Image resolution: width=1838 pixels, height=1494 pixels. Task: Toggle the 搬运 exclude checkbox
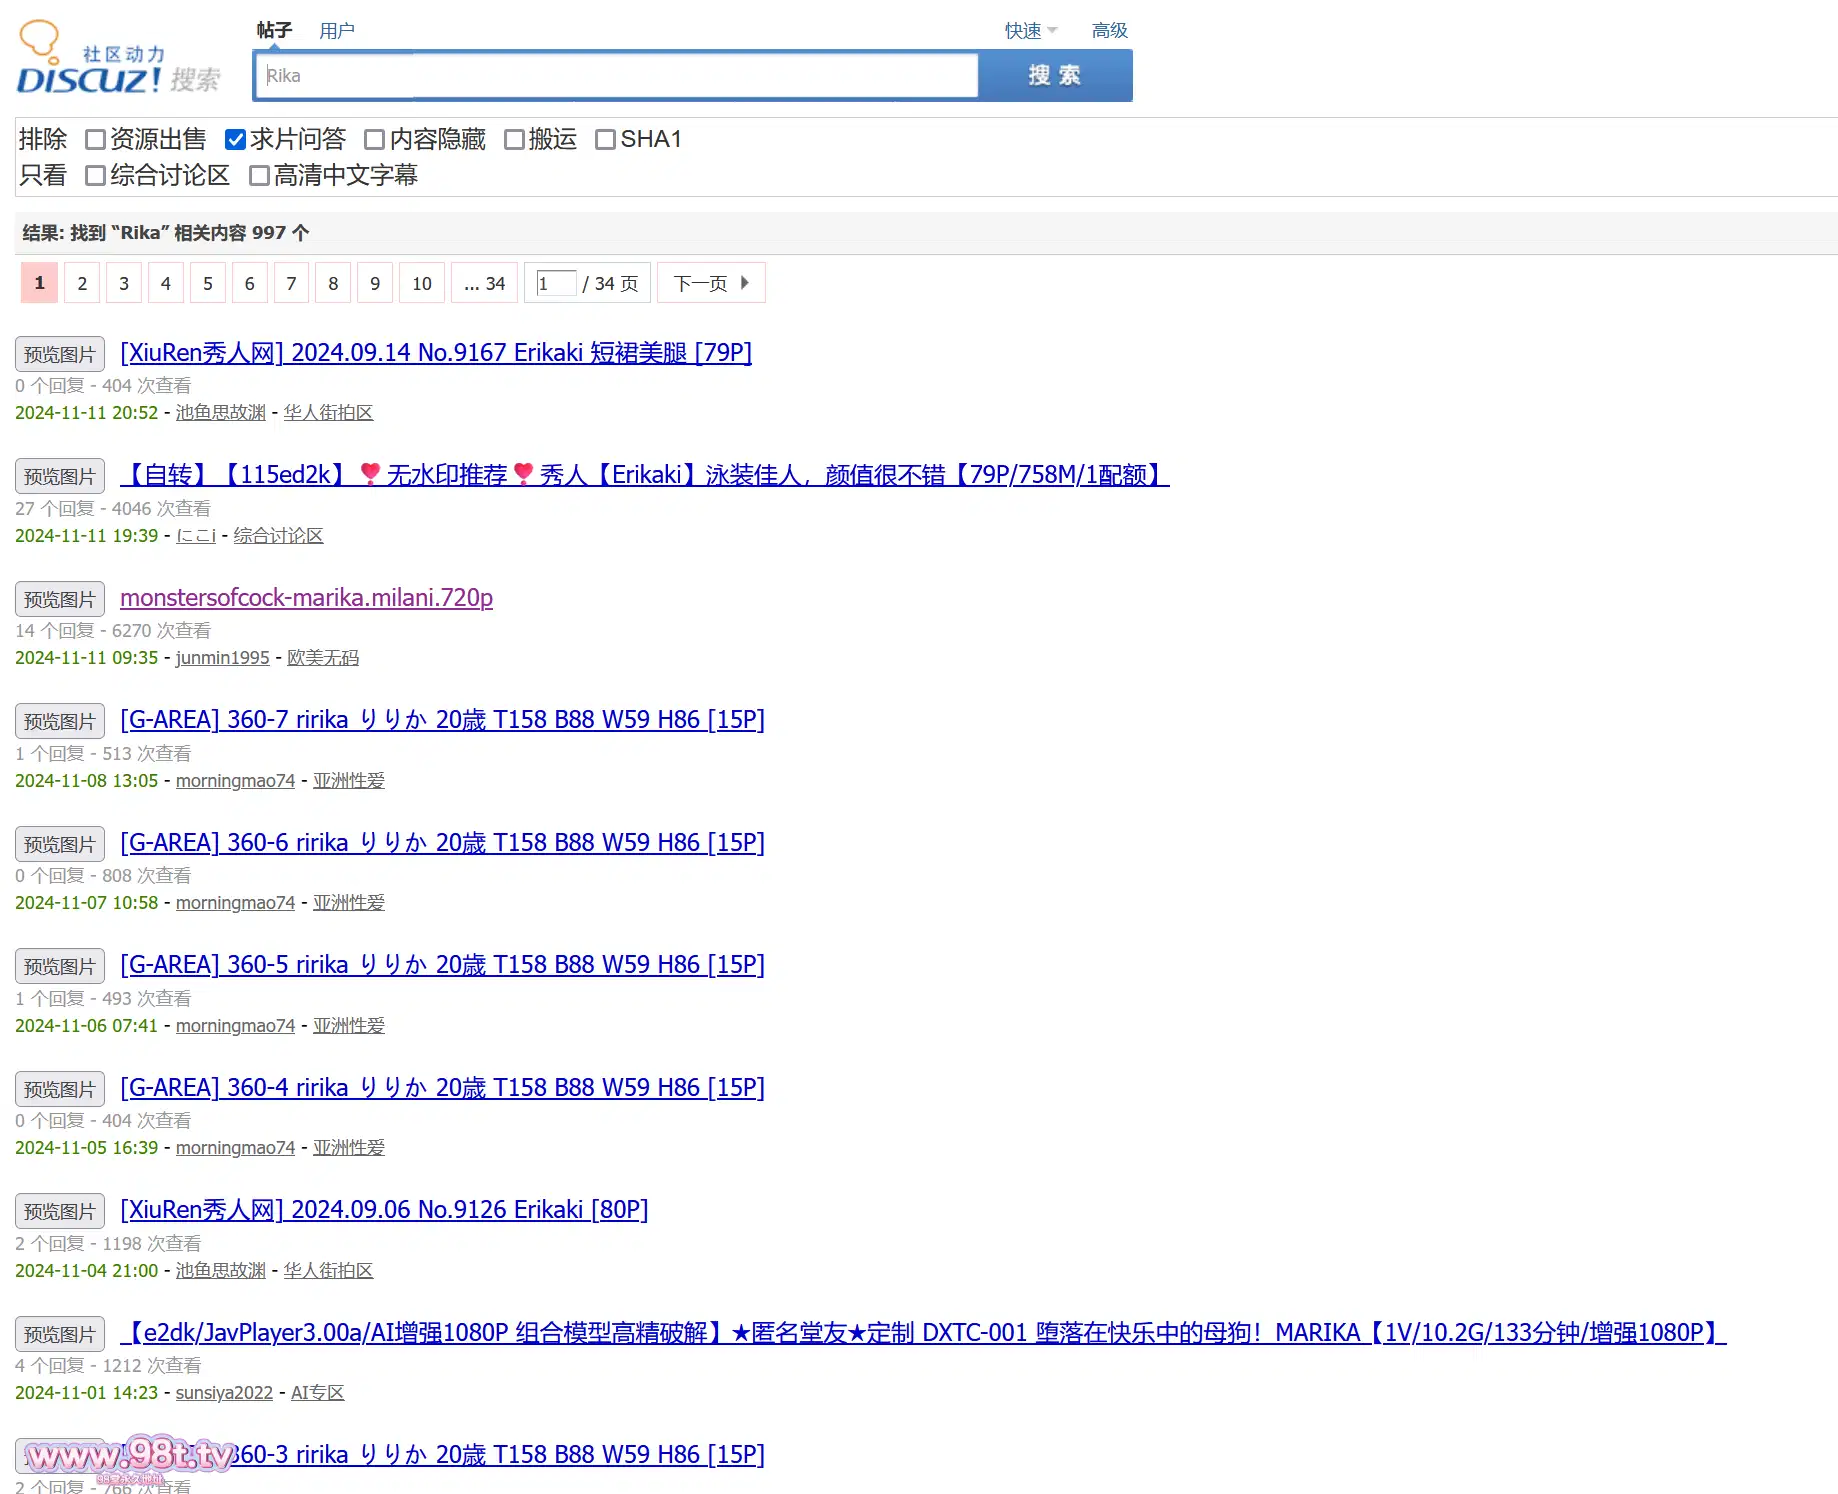[x=514, y=139]
